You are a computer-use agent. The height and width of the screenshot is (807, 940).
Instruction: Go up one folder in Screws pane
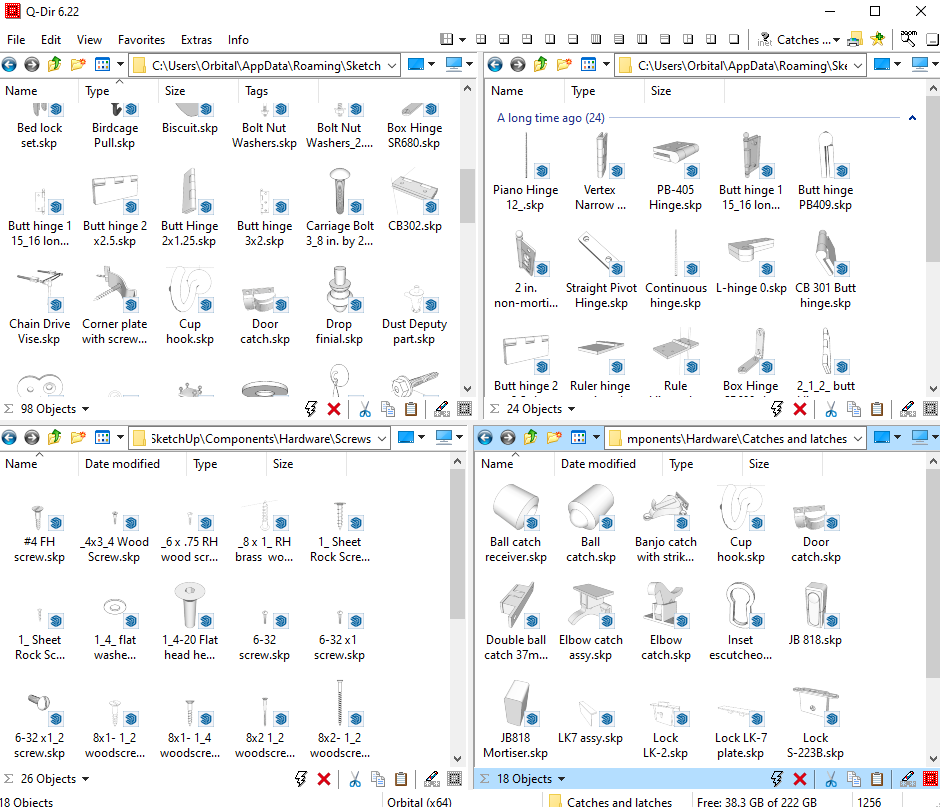click(x=55, y=438)
